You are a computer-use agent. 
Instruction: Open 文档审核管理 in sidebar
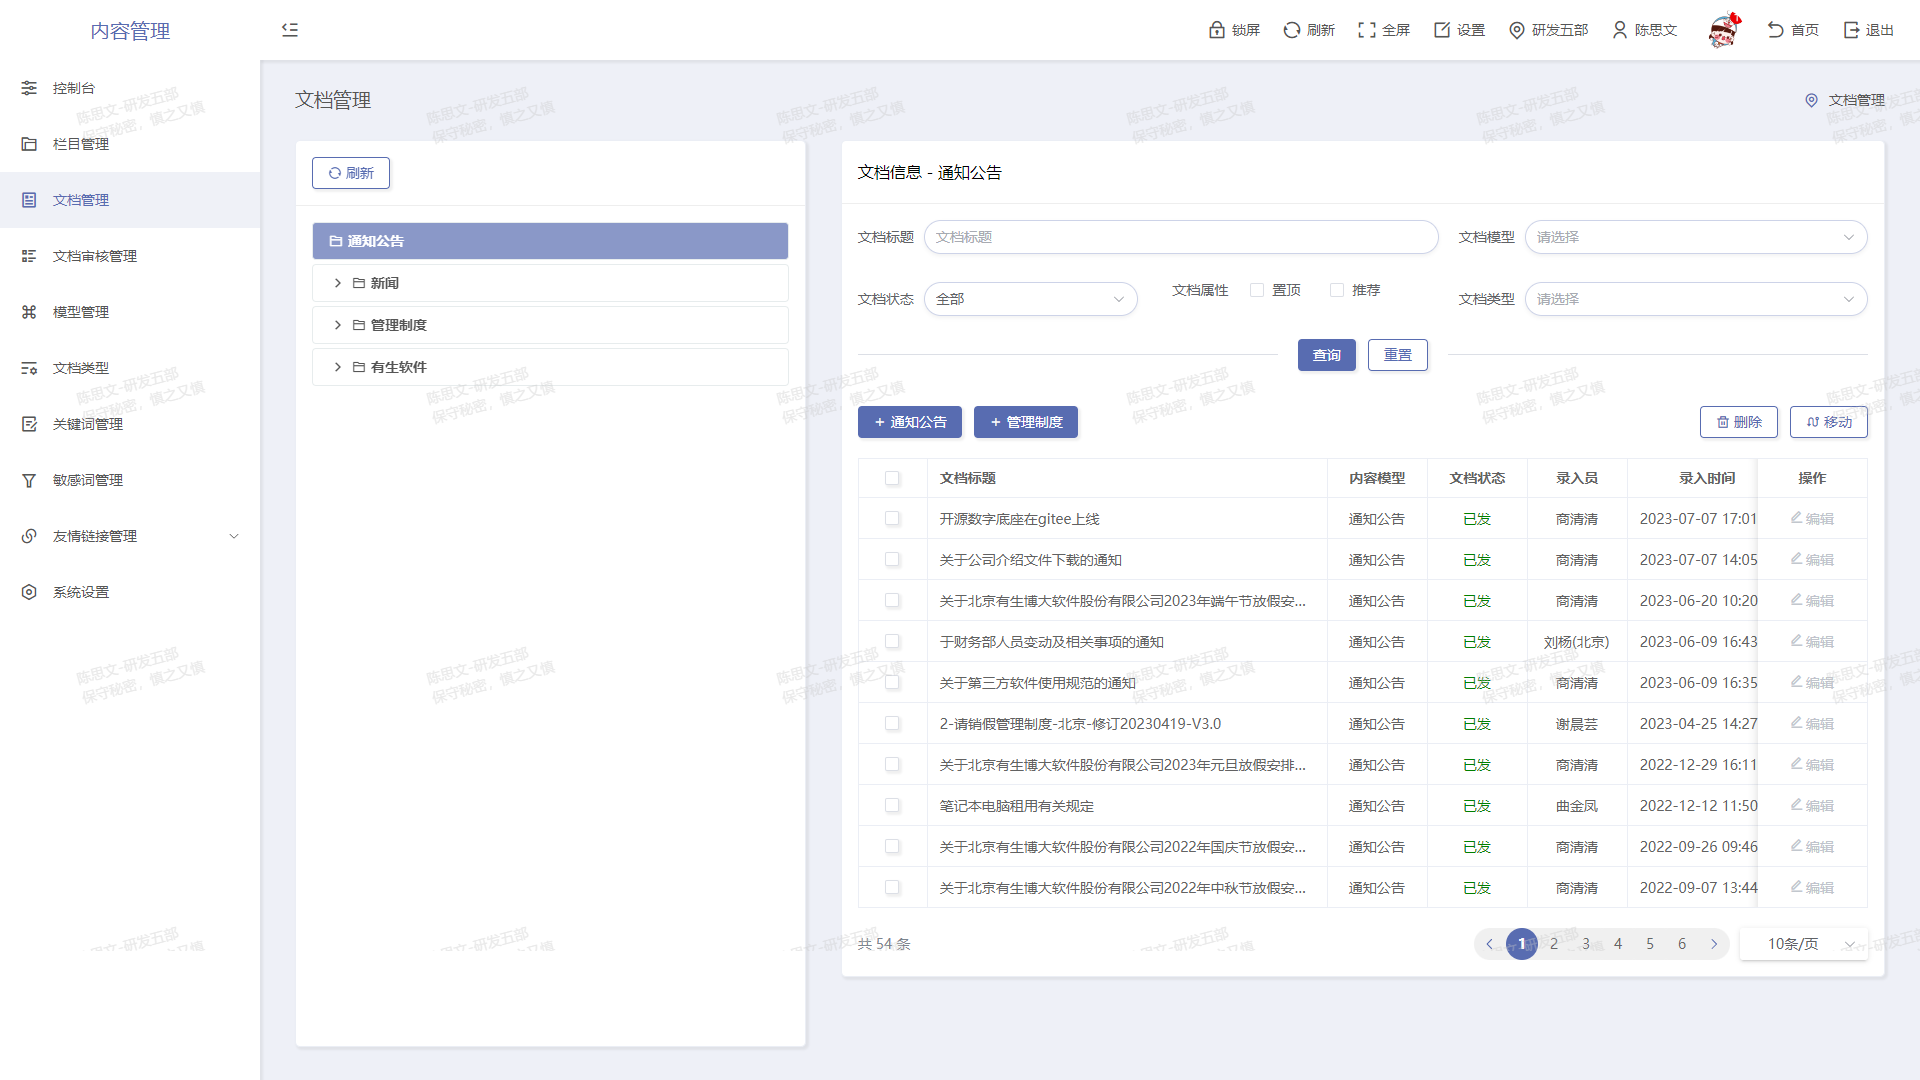point(95,256)
